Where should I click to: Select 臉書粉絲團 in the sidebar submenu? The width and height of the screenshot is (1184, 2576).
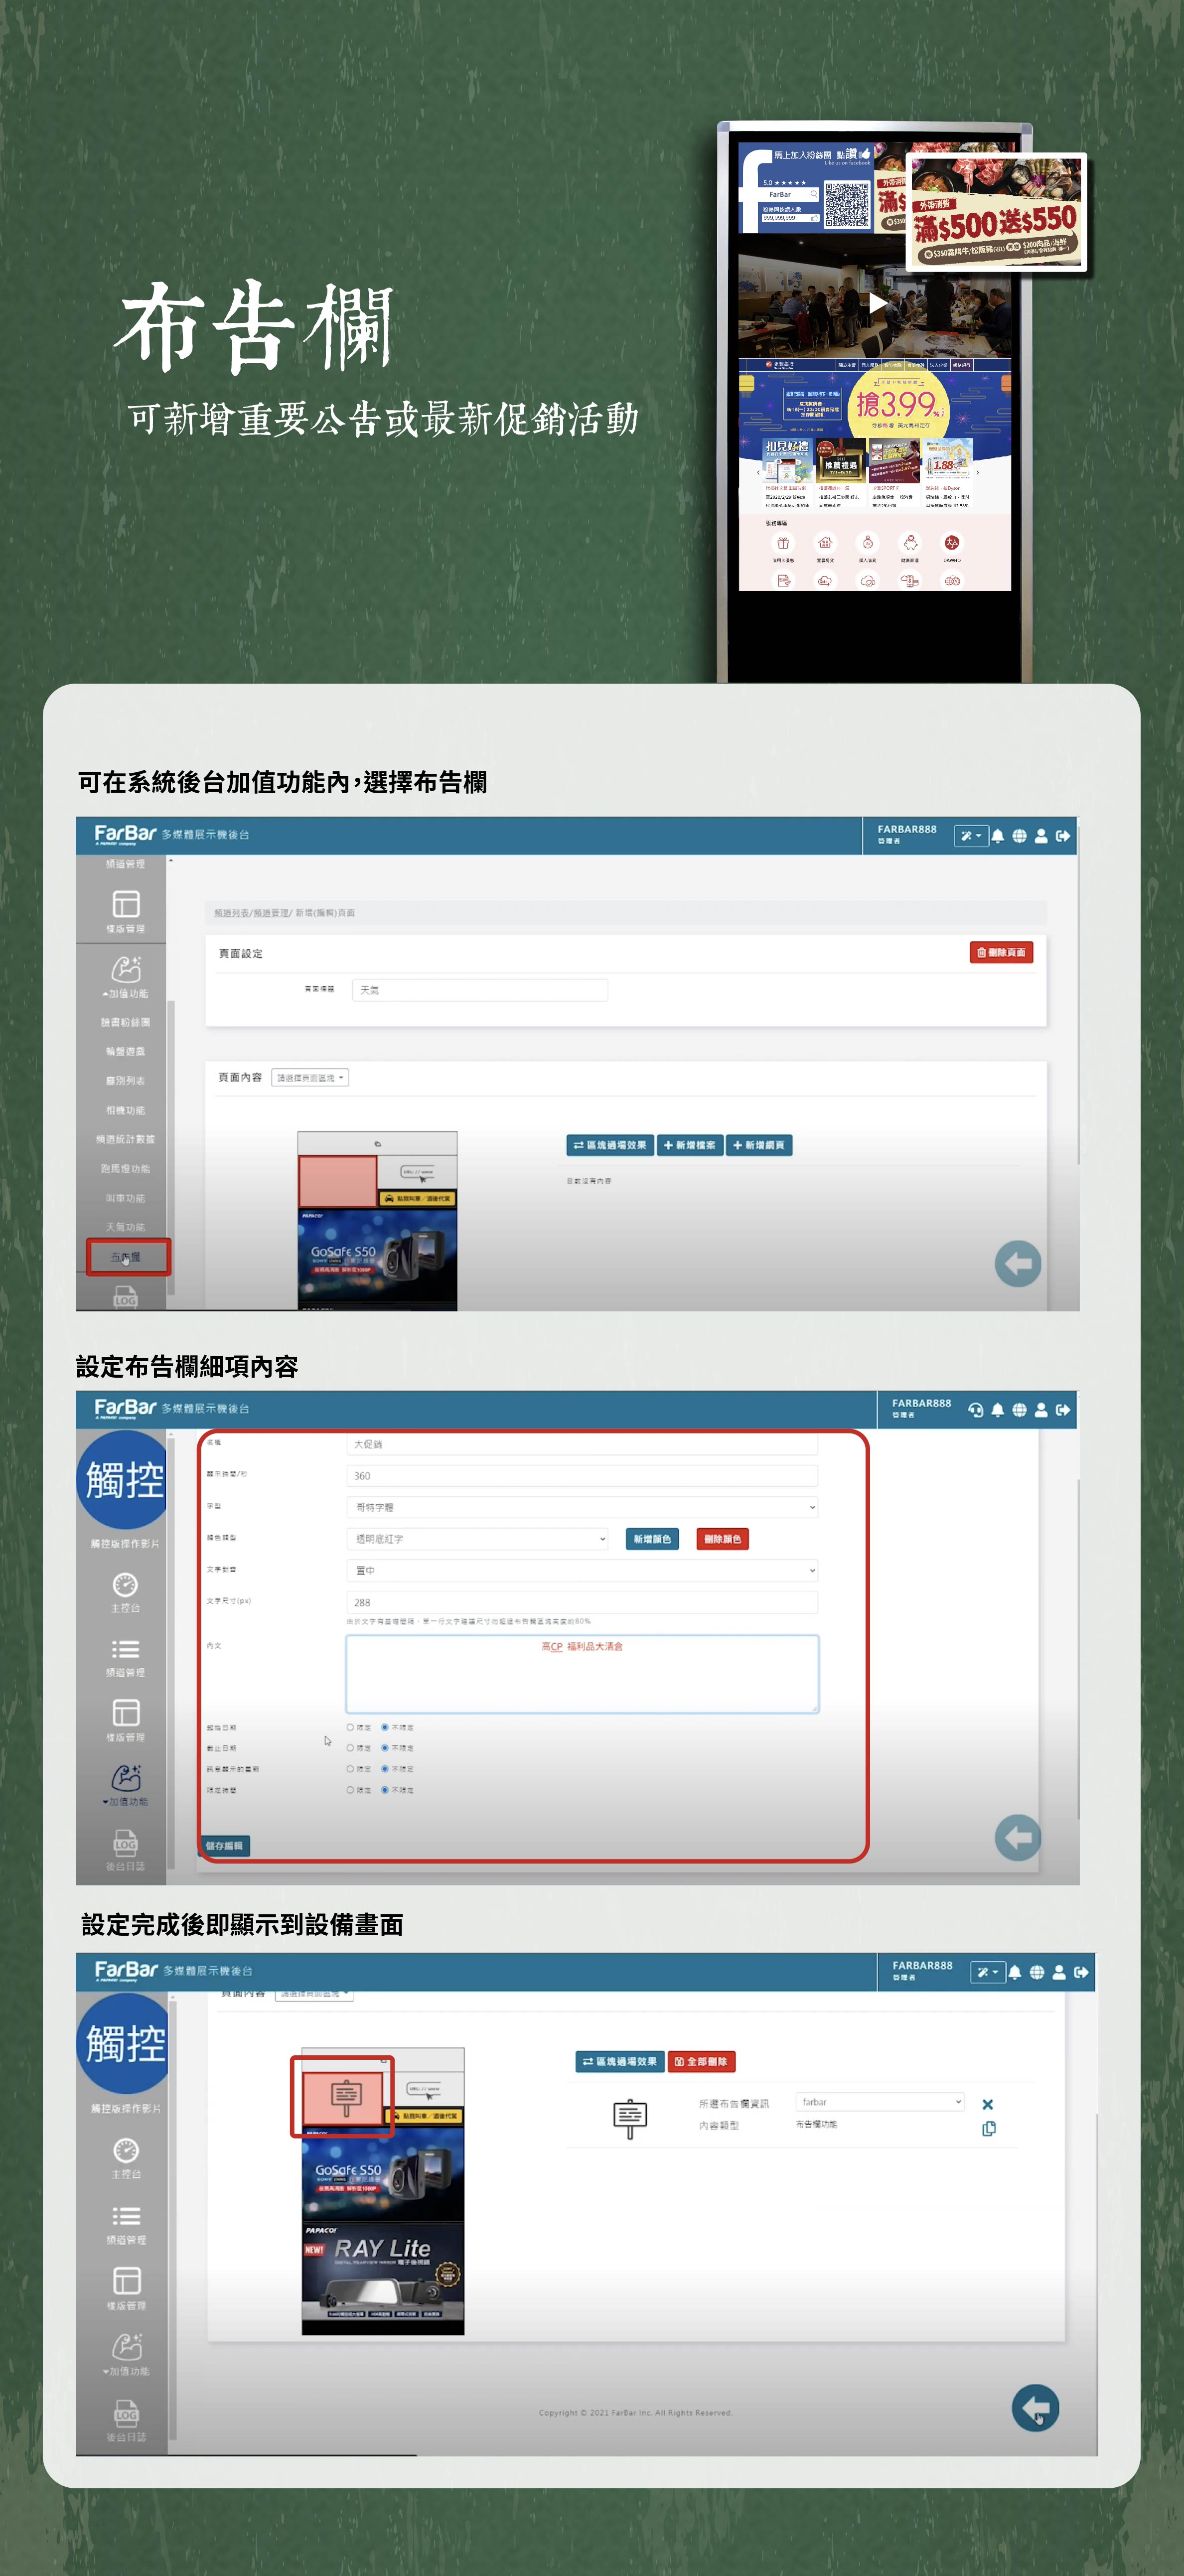point(125,1023)
